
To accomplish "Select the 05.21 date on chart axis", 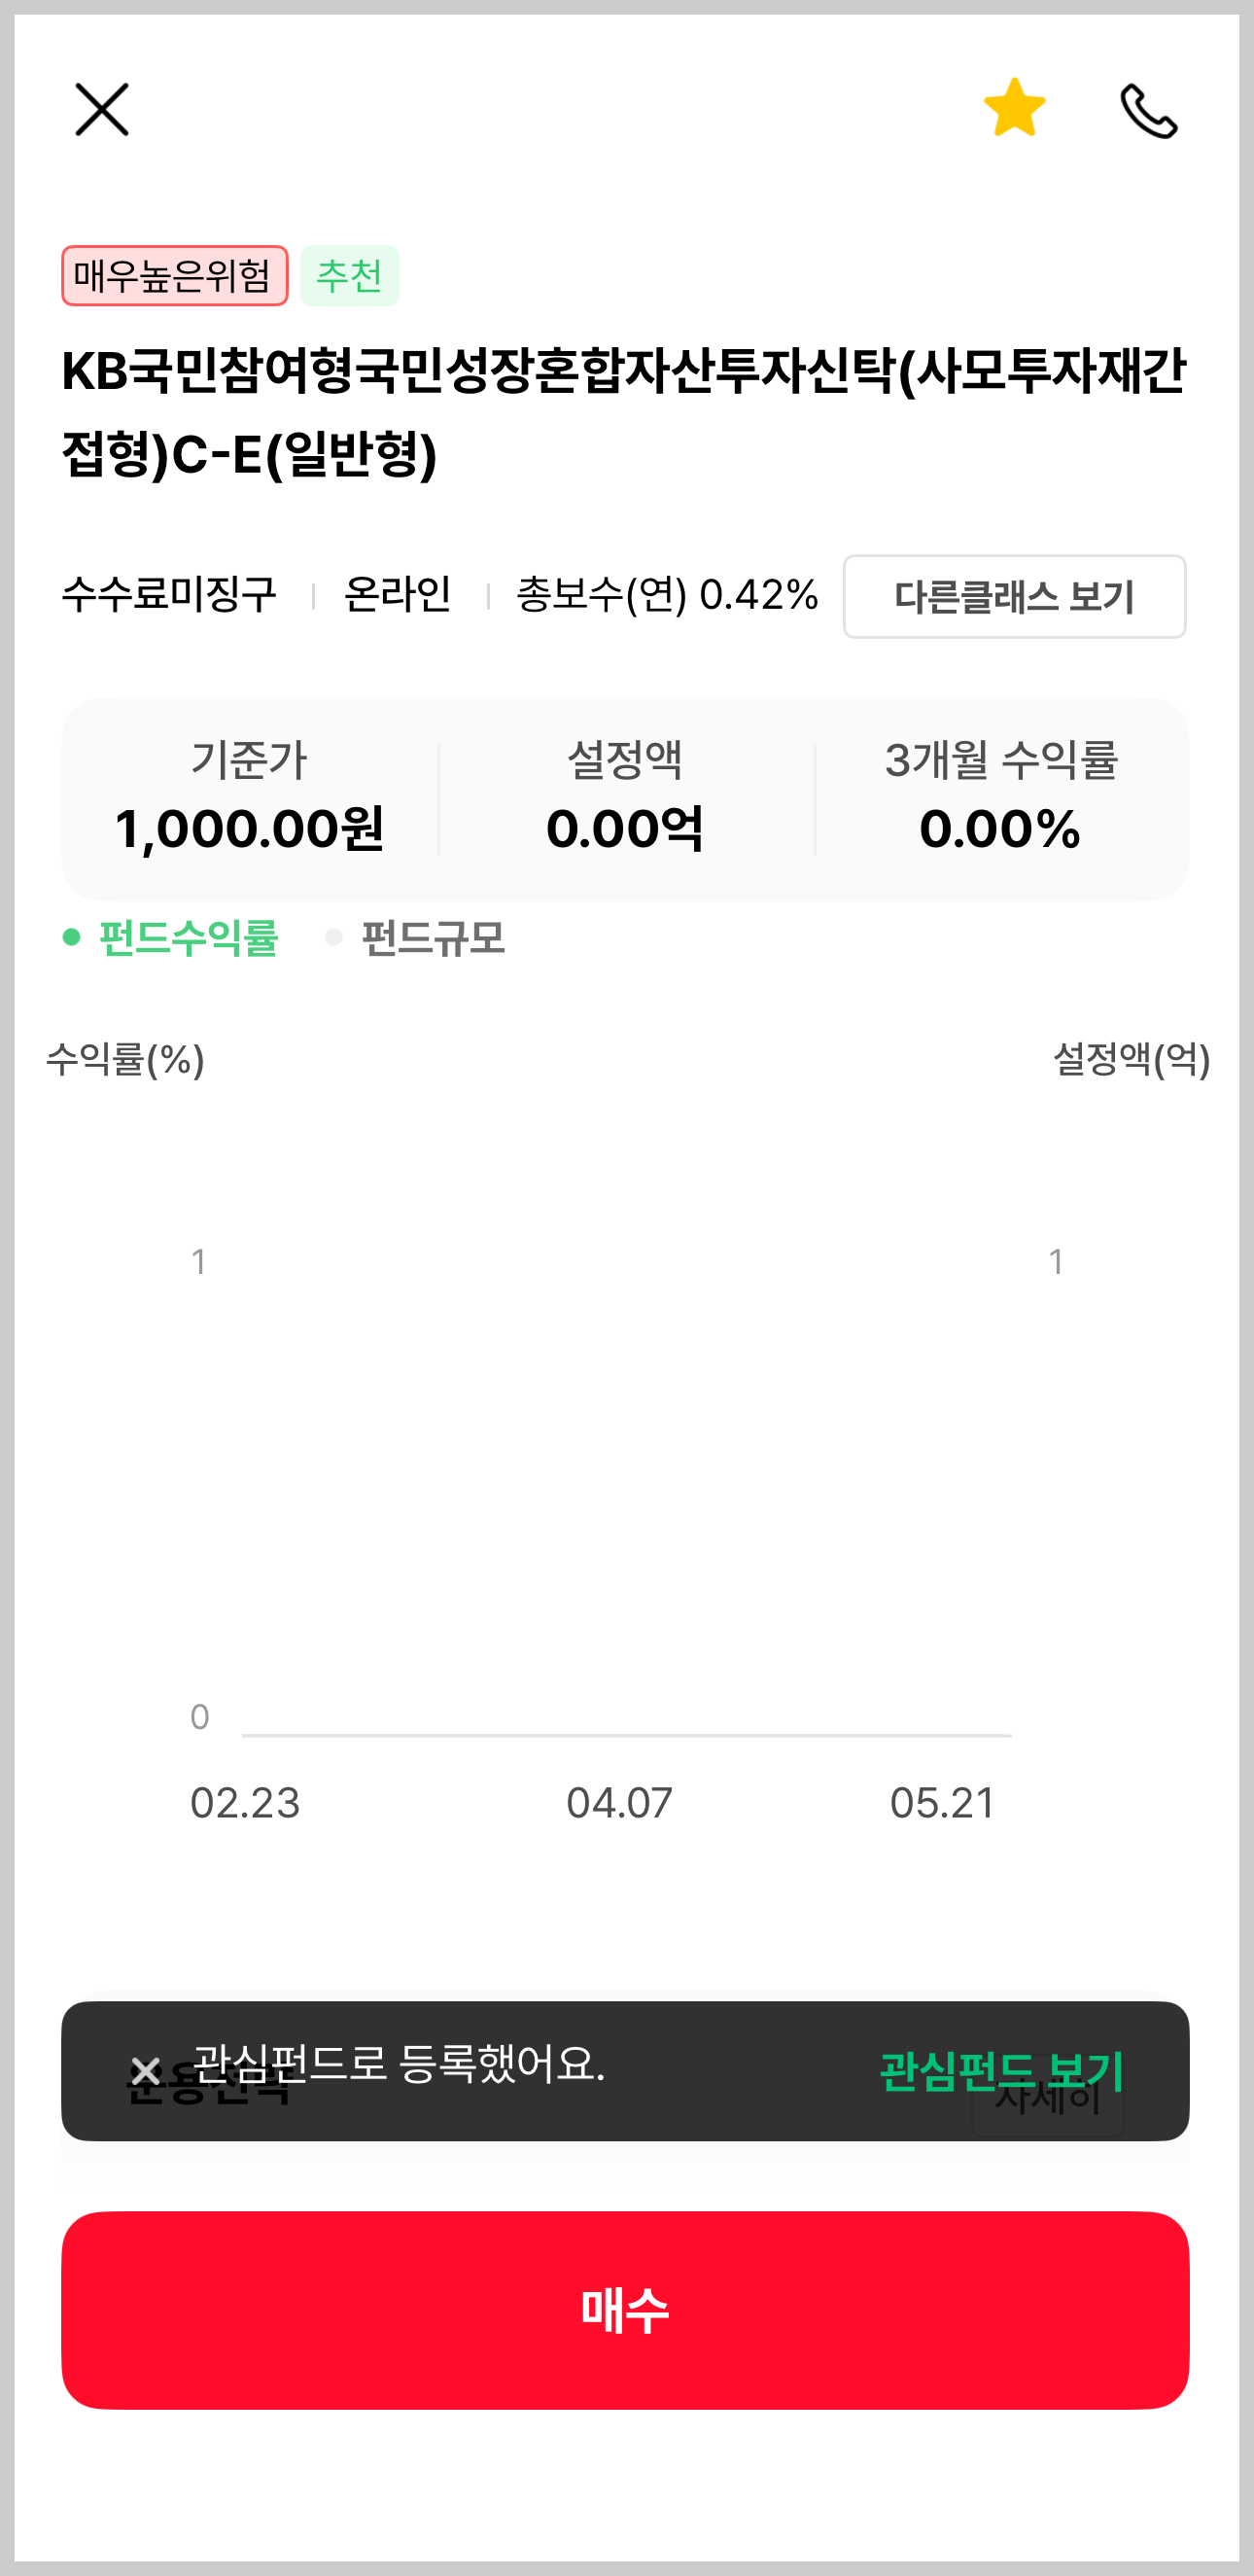I will point(943,1803).
